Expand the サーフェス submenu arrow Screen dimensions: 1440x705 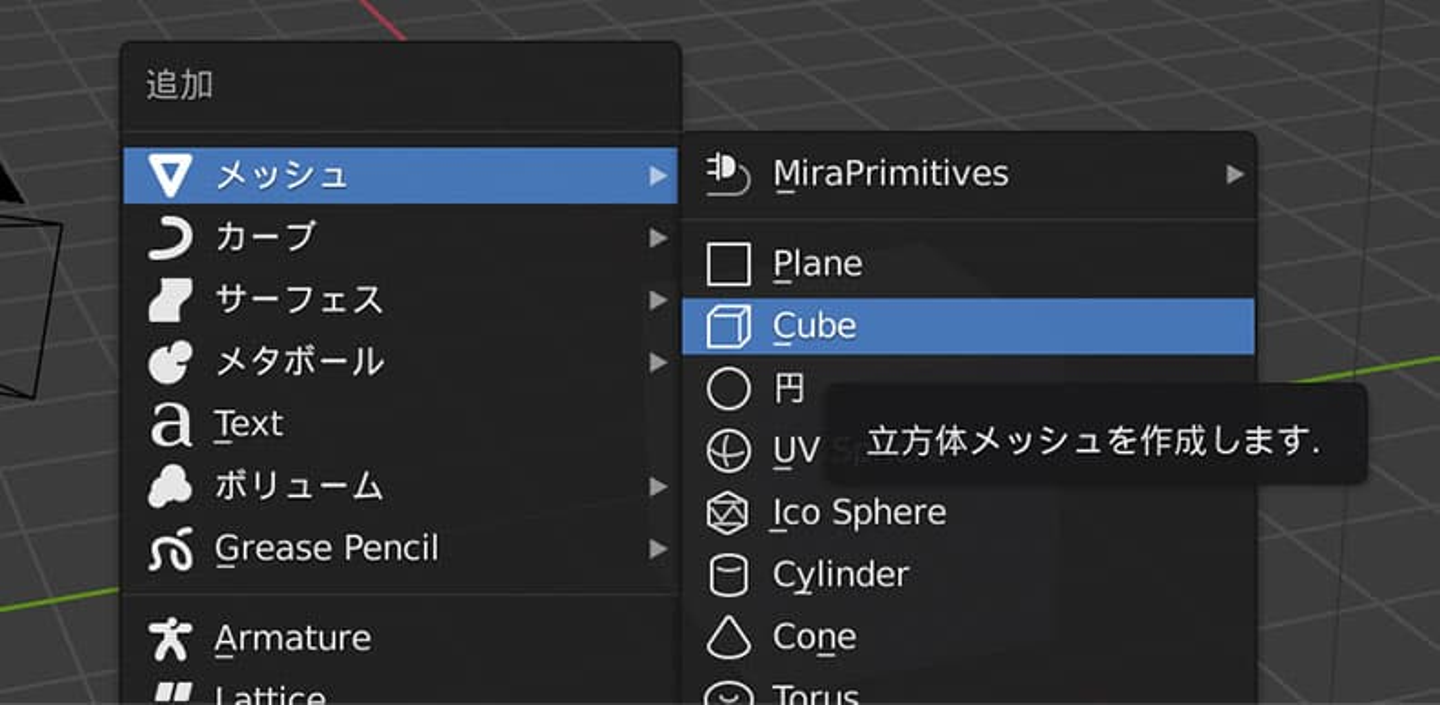pyautogui.click(x=657, y=300)
